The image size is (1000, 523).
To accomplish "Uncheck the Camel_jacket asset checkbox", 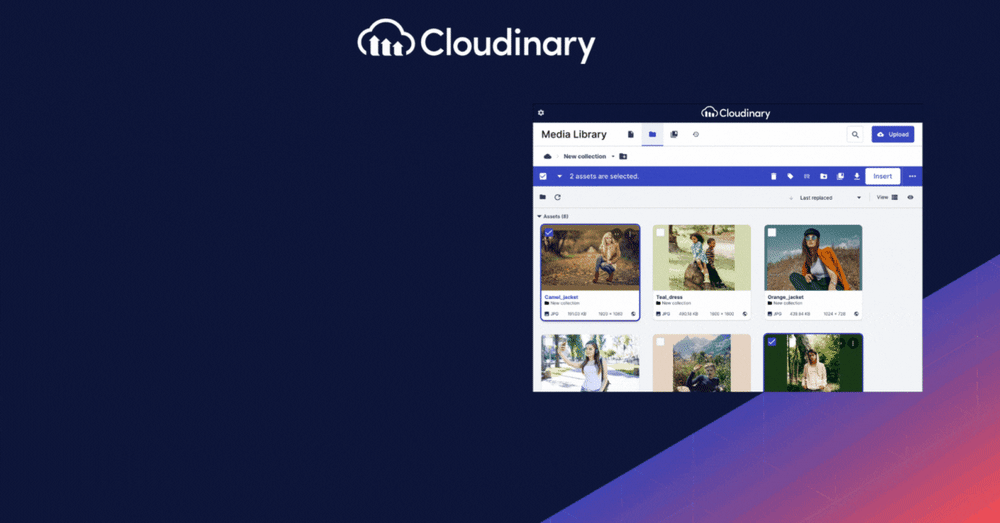I will [x=549, y=233].
